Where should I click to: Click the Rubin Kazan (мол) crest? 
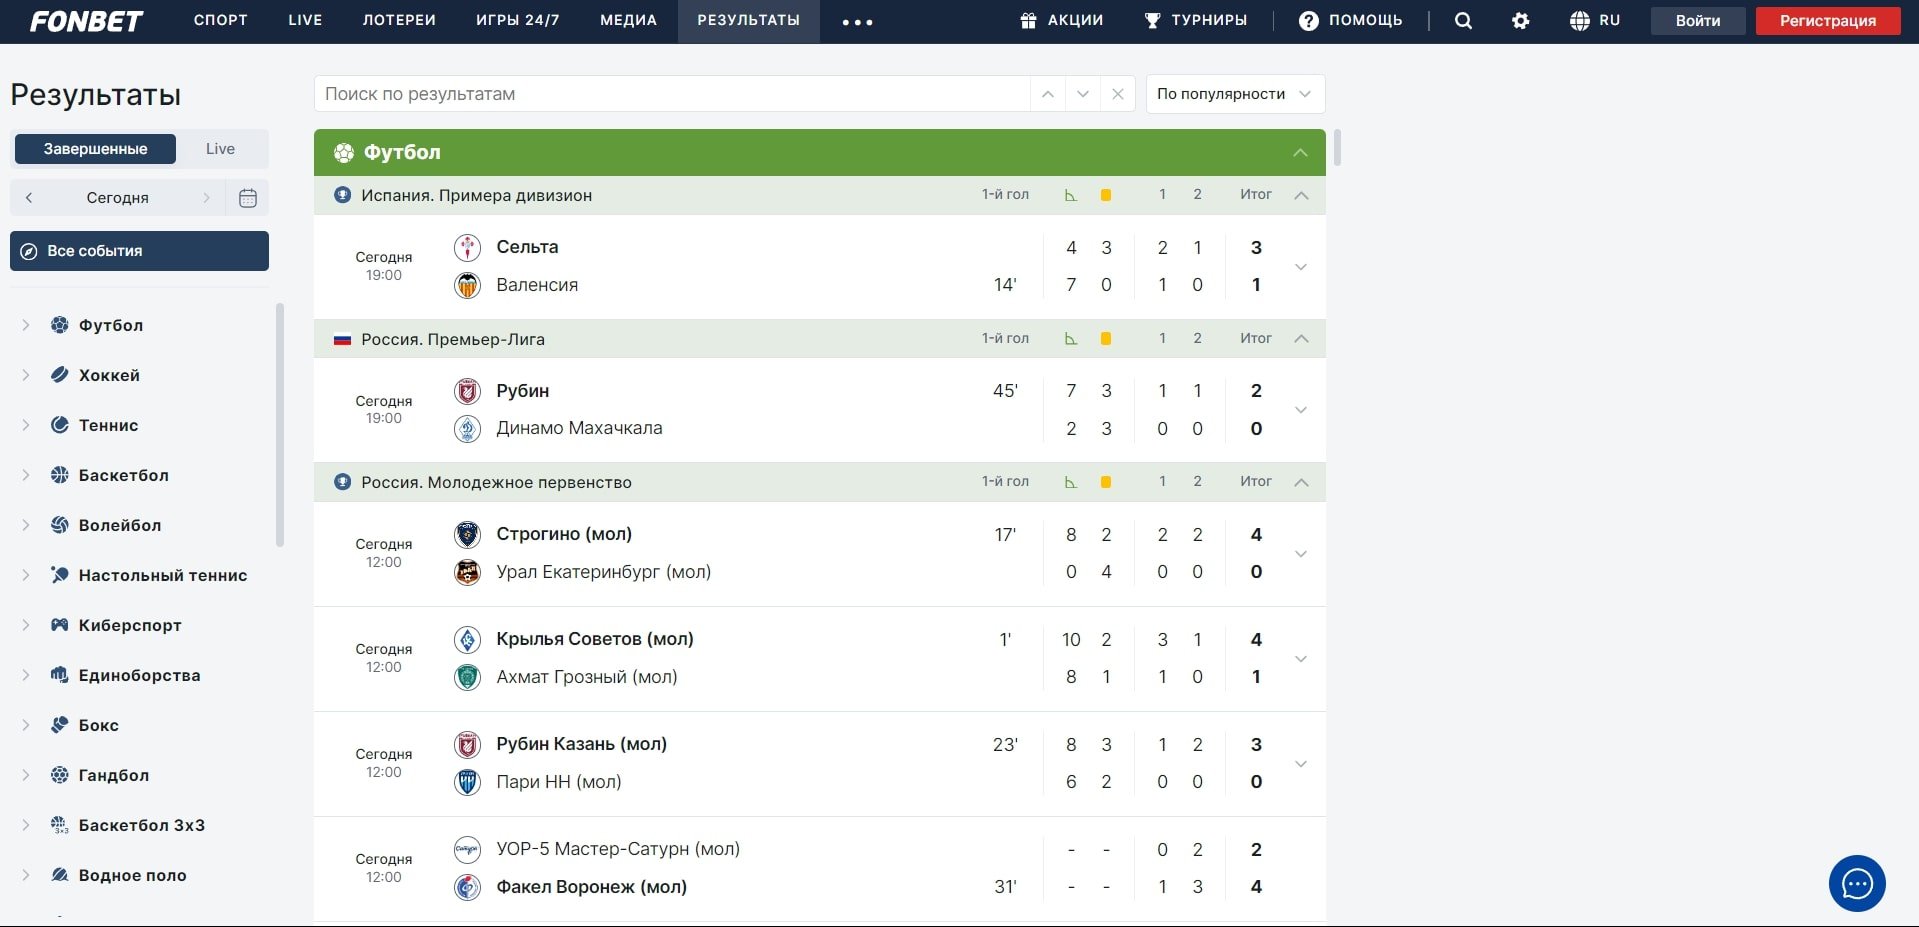pos(467,745)
